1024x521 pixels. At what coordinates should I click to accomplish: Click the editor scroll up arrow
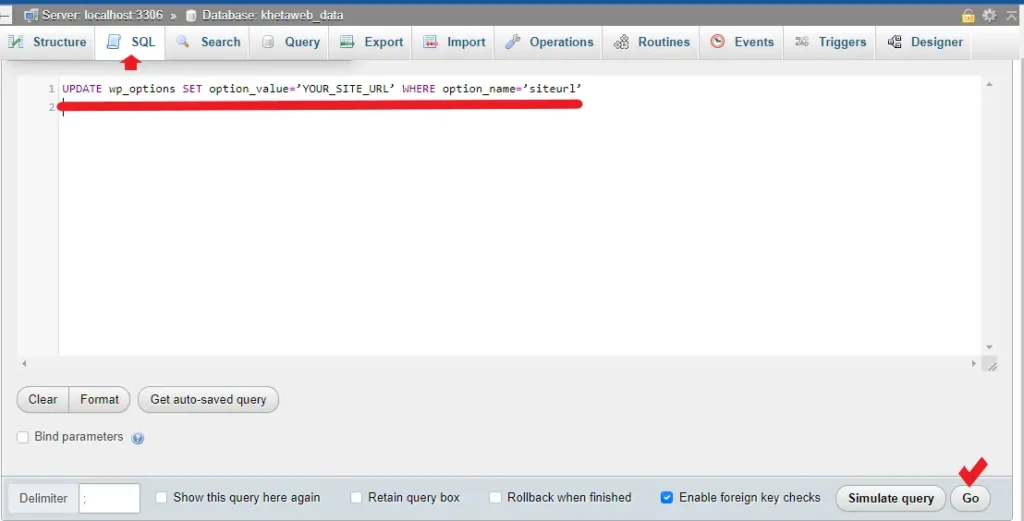point(989,84)
